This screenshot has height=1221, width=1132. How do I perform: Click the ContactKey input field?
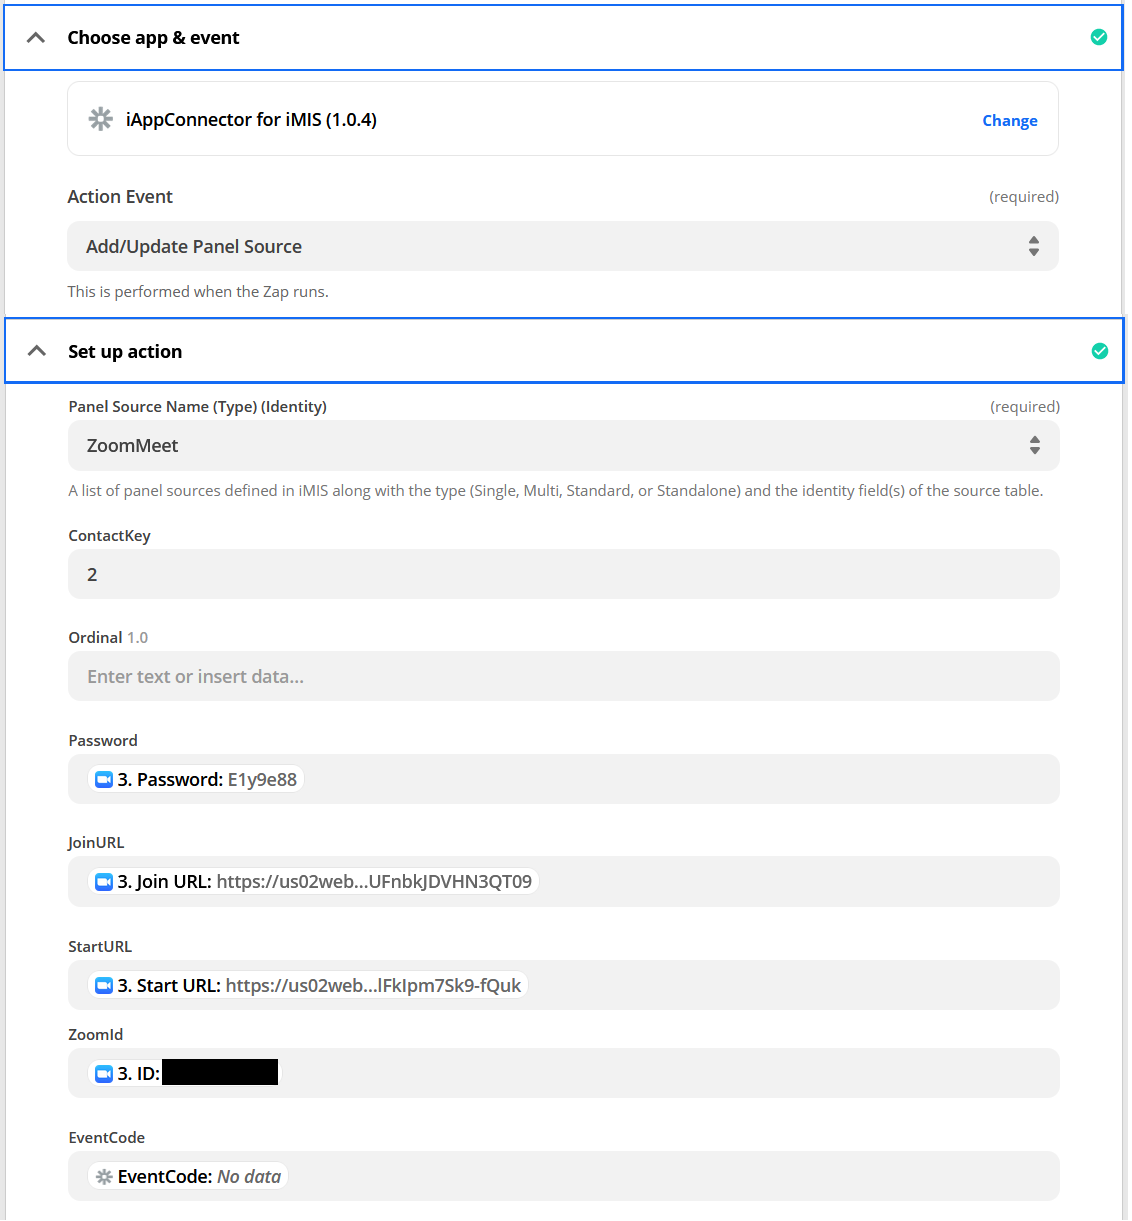point(563,575)
